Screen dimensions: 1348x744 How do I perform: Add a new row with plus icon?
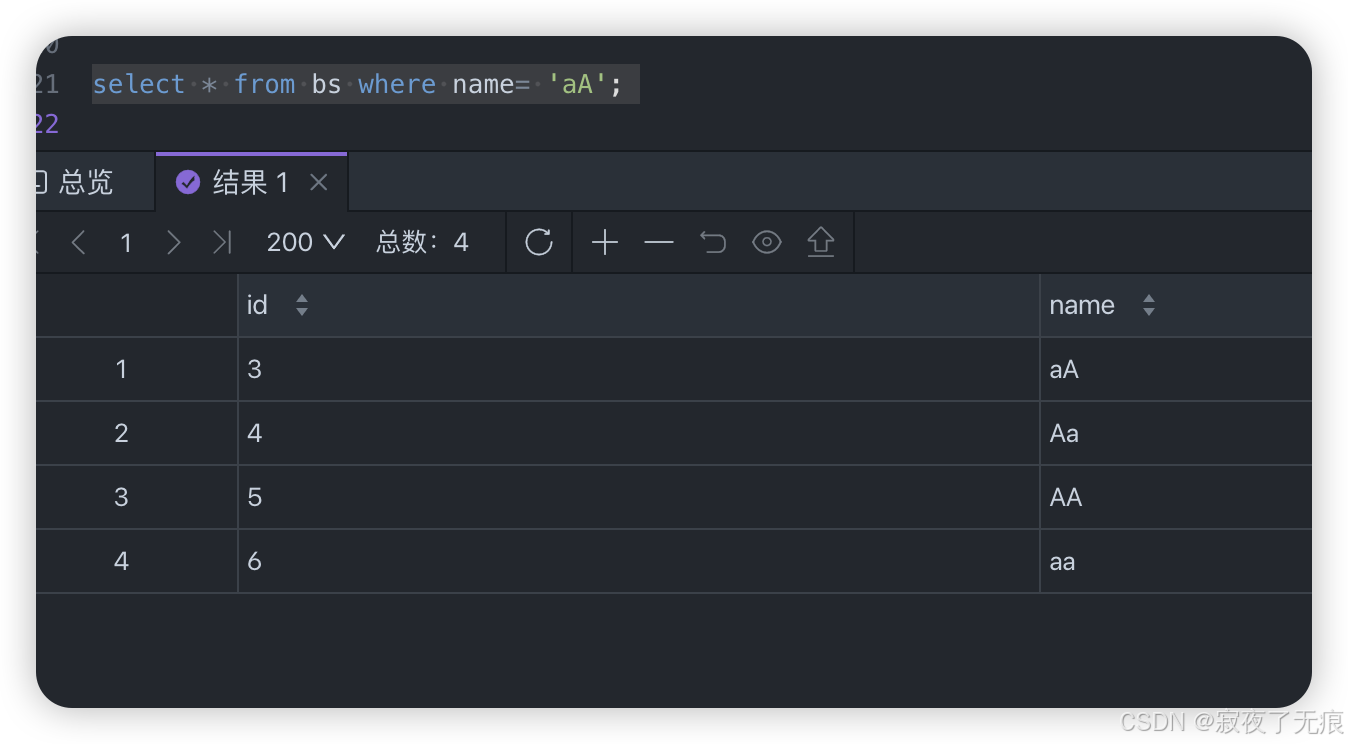[605, 242]
